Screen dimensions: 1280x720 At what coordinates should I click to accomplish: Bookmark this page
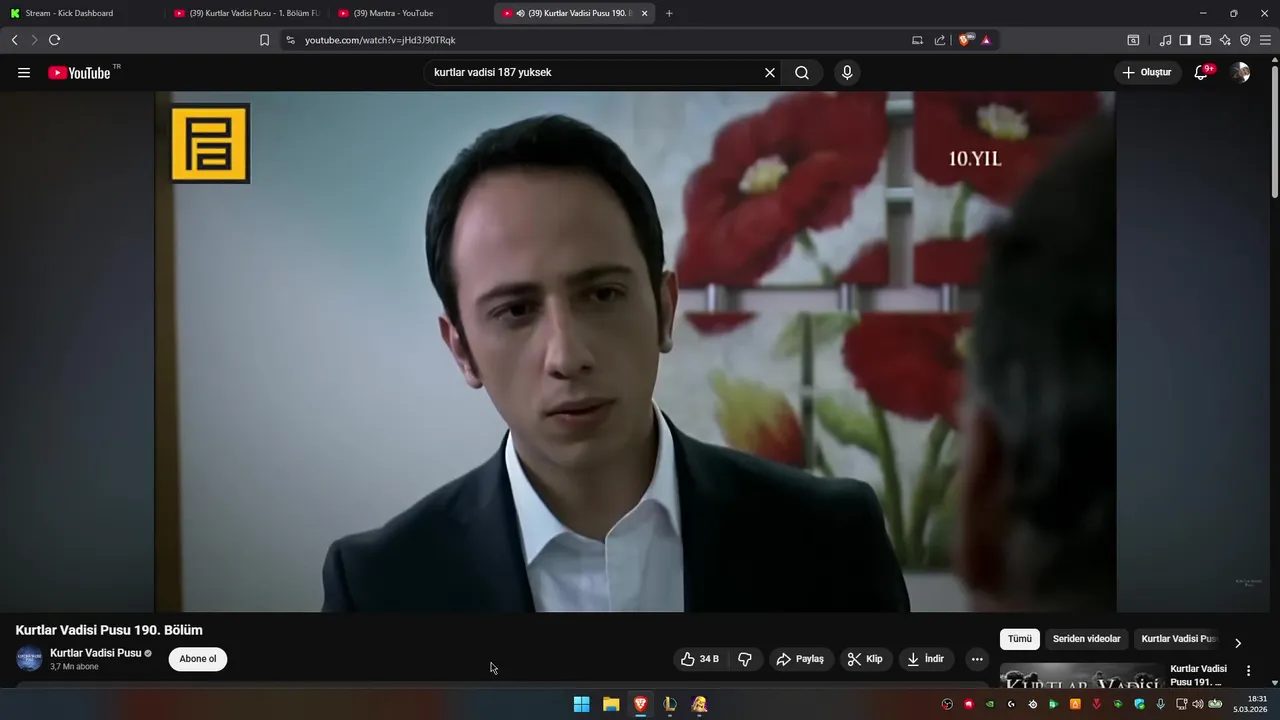pos(264,40)
